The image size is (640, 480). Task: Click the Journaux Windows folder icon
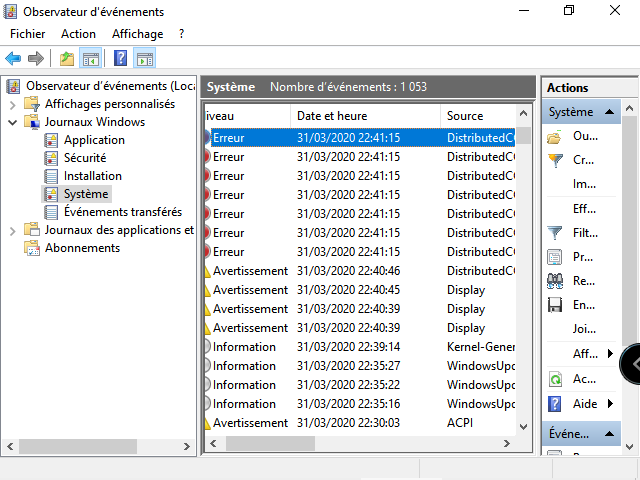pyautogui.click(x=32, y=122)
